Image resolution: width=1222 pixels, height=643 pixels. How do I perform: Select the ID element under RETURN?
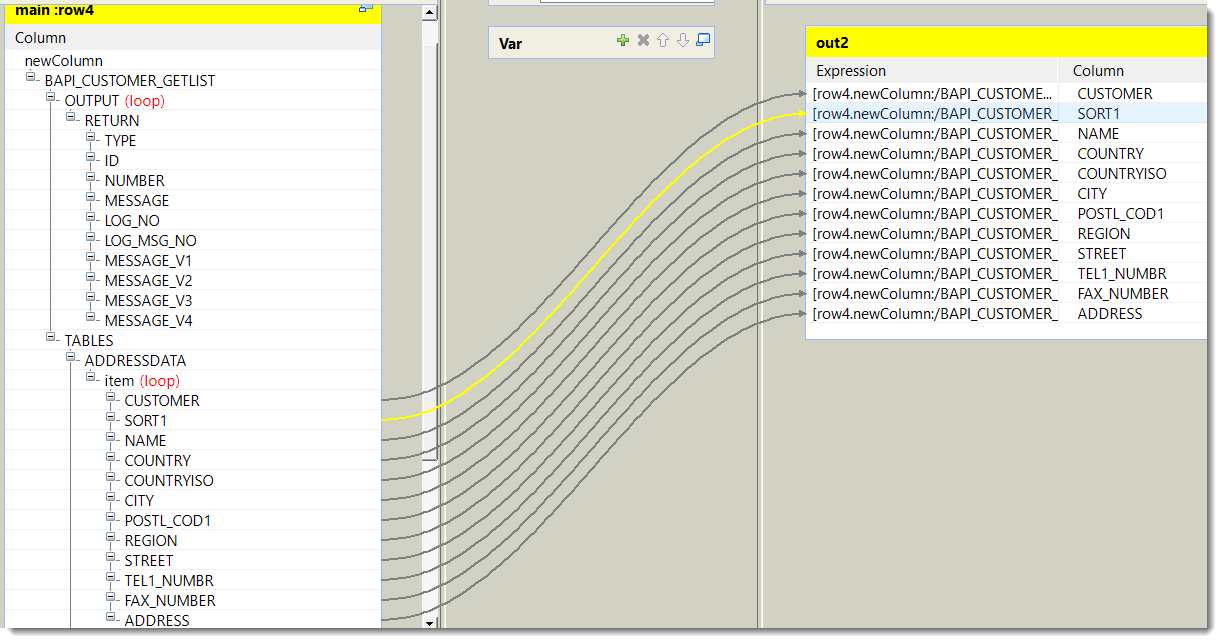pos(111,160)
